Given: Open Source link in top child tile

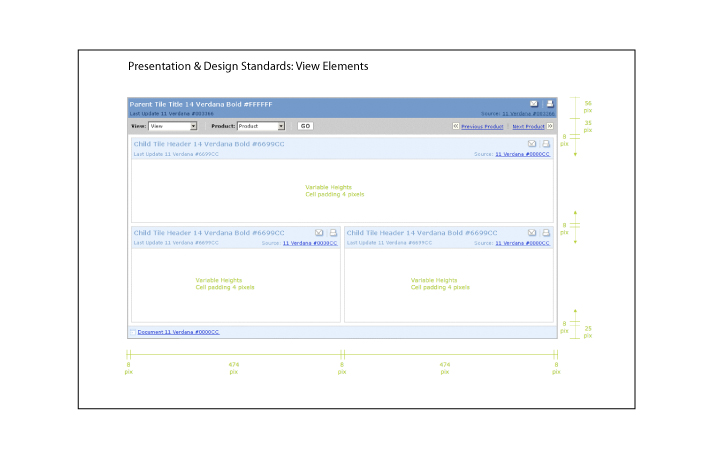Looking at the screenshot, I should point(523,155).
